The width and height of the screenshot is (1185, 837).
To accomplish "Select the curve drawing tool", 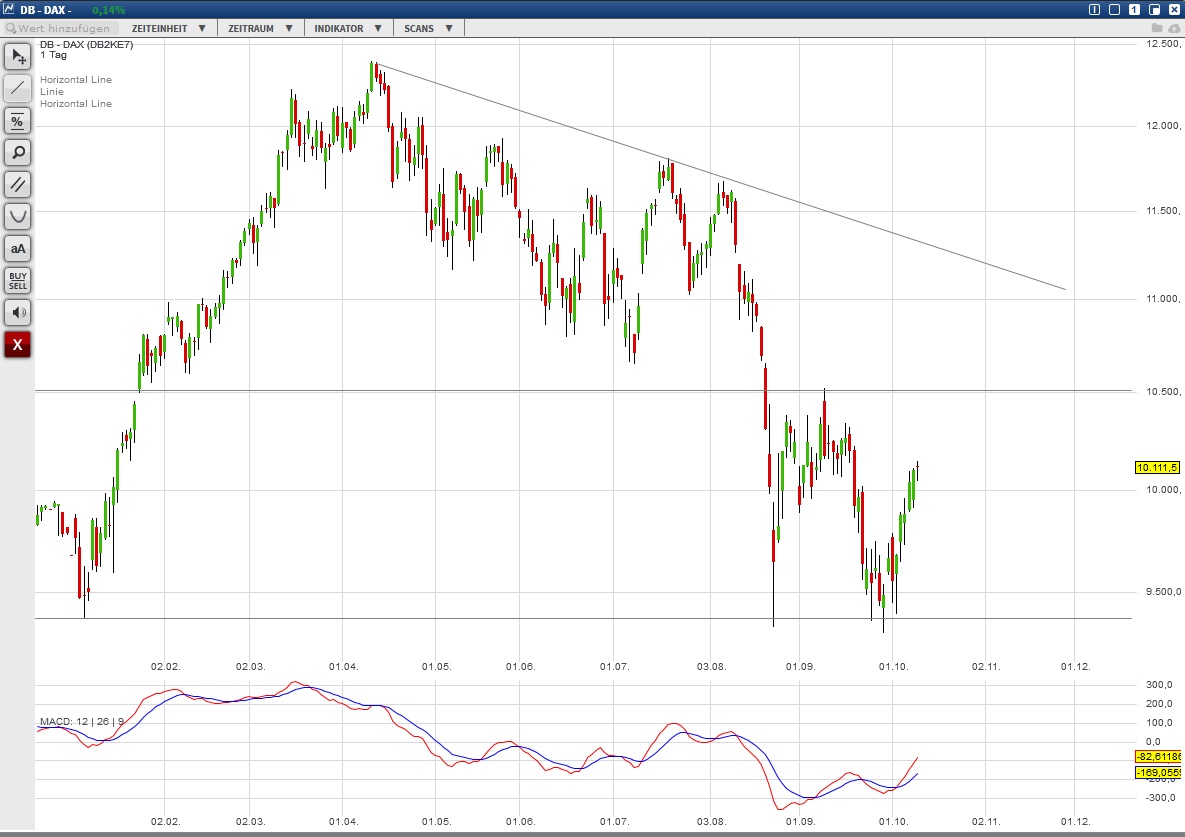I will [16, 215].
